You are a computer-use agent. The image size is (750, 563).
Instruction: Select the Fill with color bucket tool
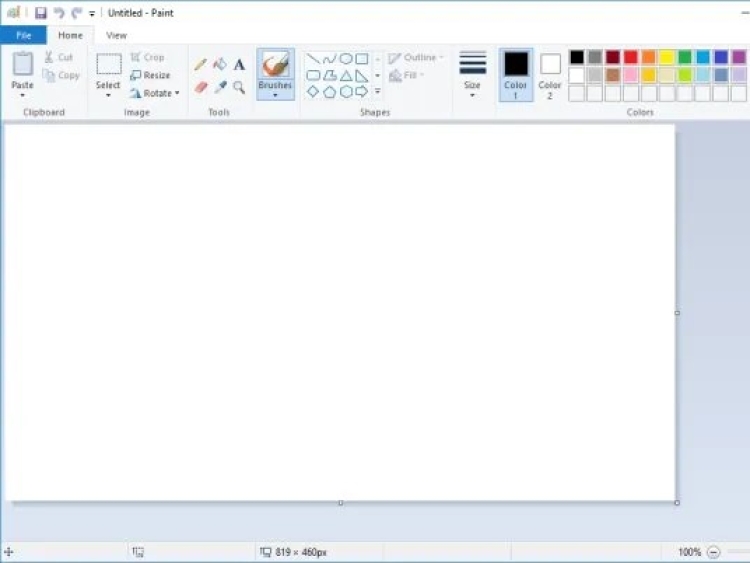point(220,64)
